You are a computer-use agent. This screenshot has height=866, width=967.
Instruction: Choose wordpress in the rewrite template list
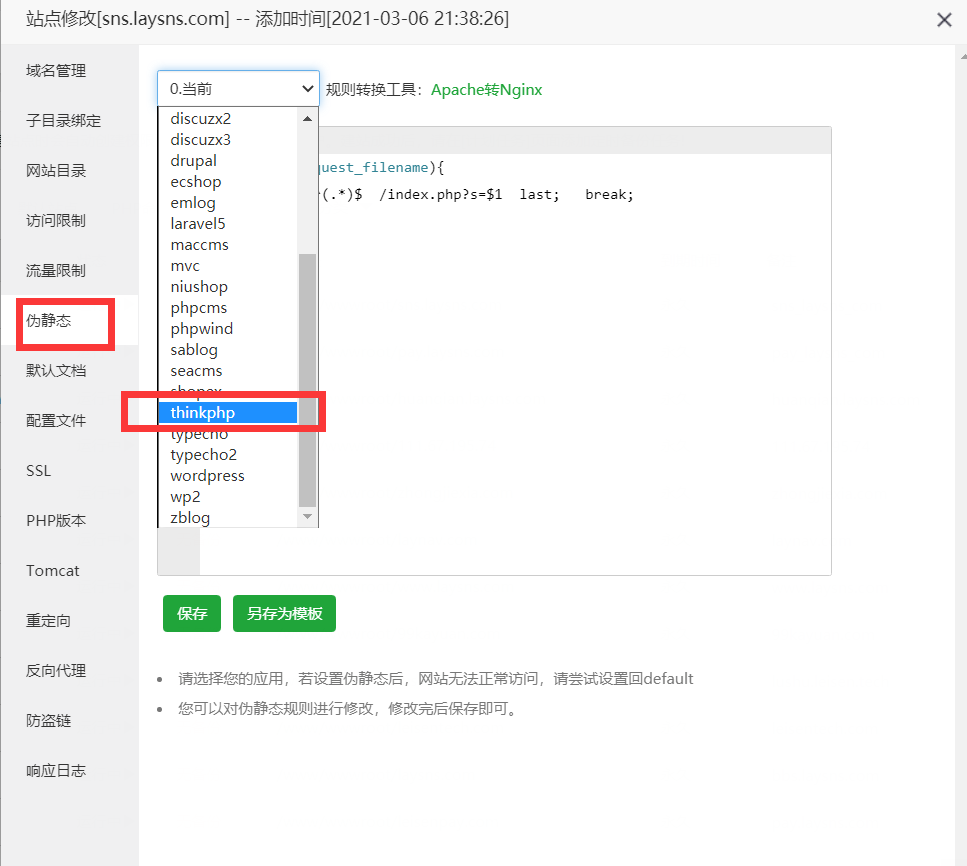(207, 476)
